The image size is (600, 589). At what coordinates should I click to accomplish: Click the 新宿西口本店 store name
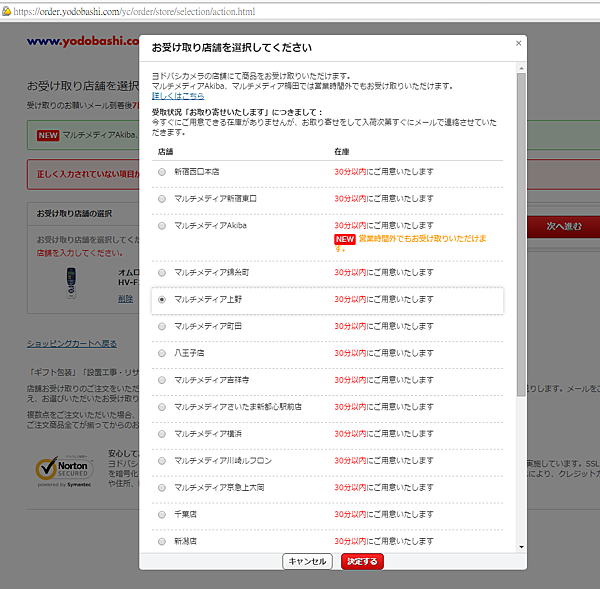click(197, 172)
